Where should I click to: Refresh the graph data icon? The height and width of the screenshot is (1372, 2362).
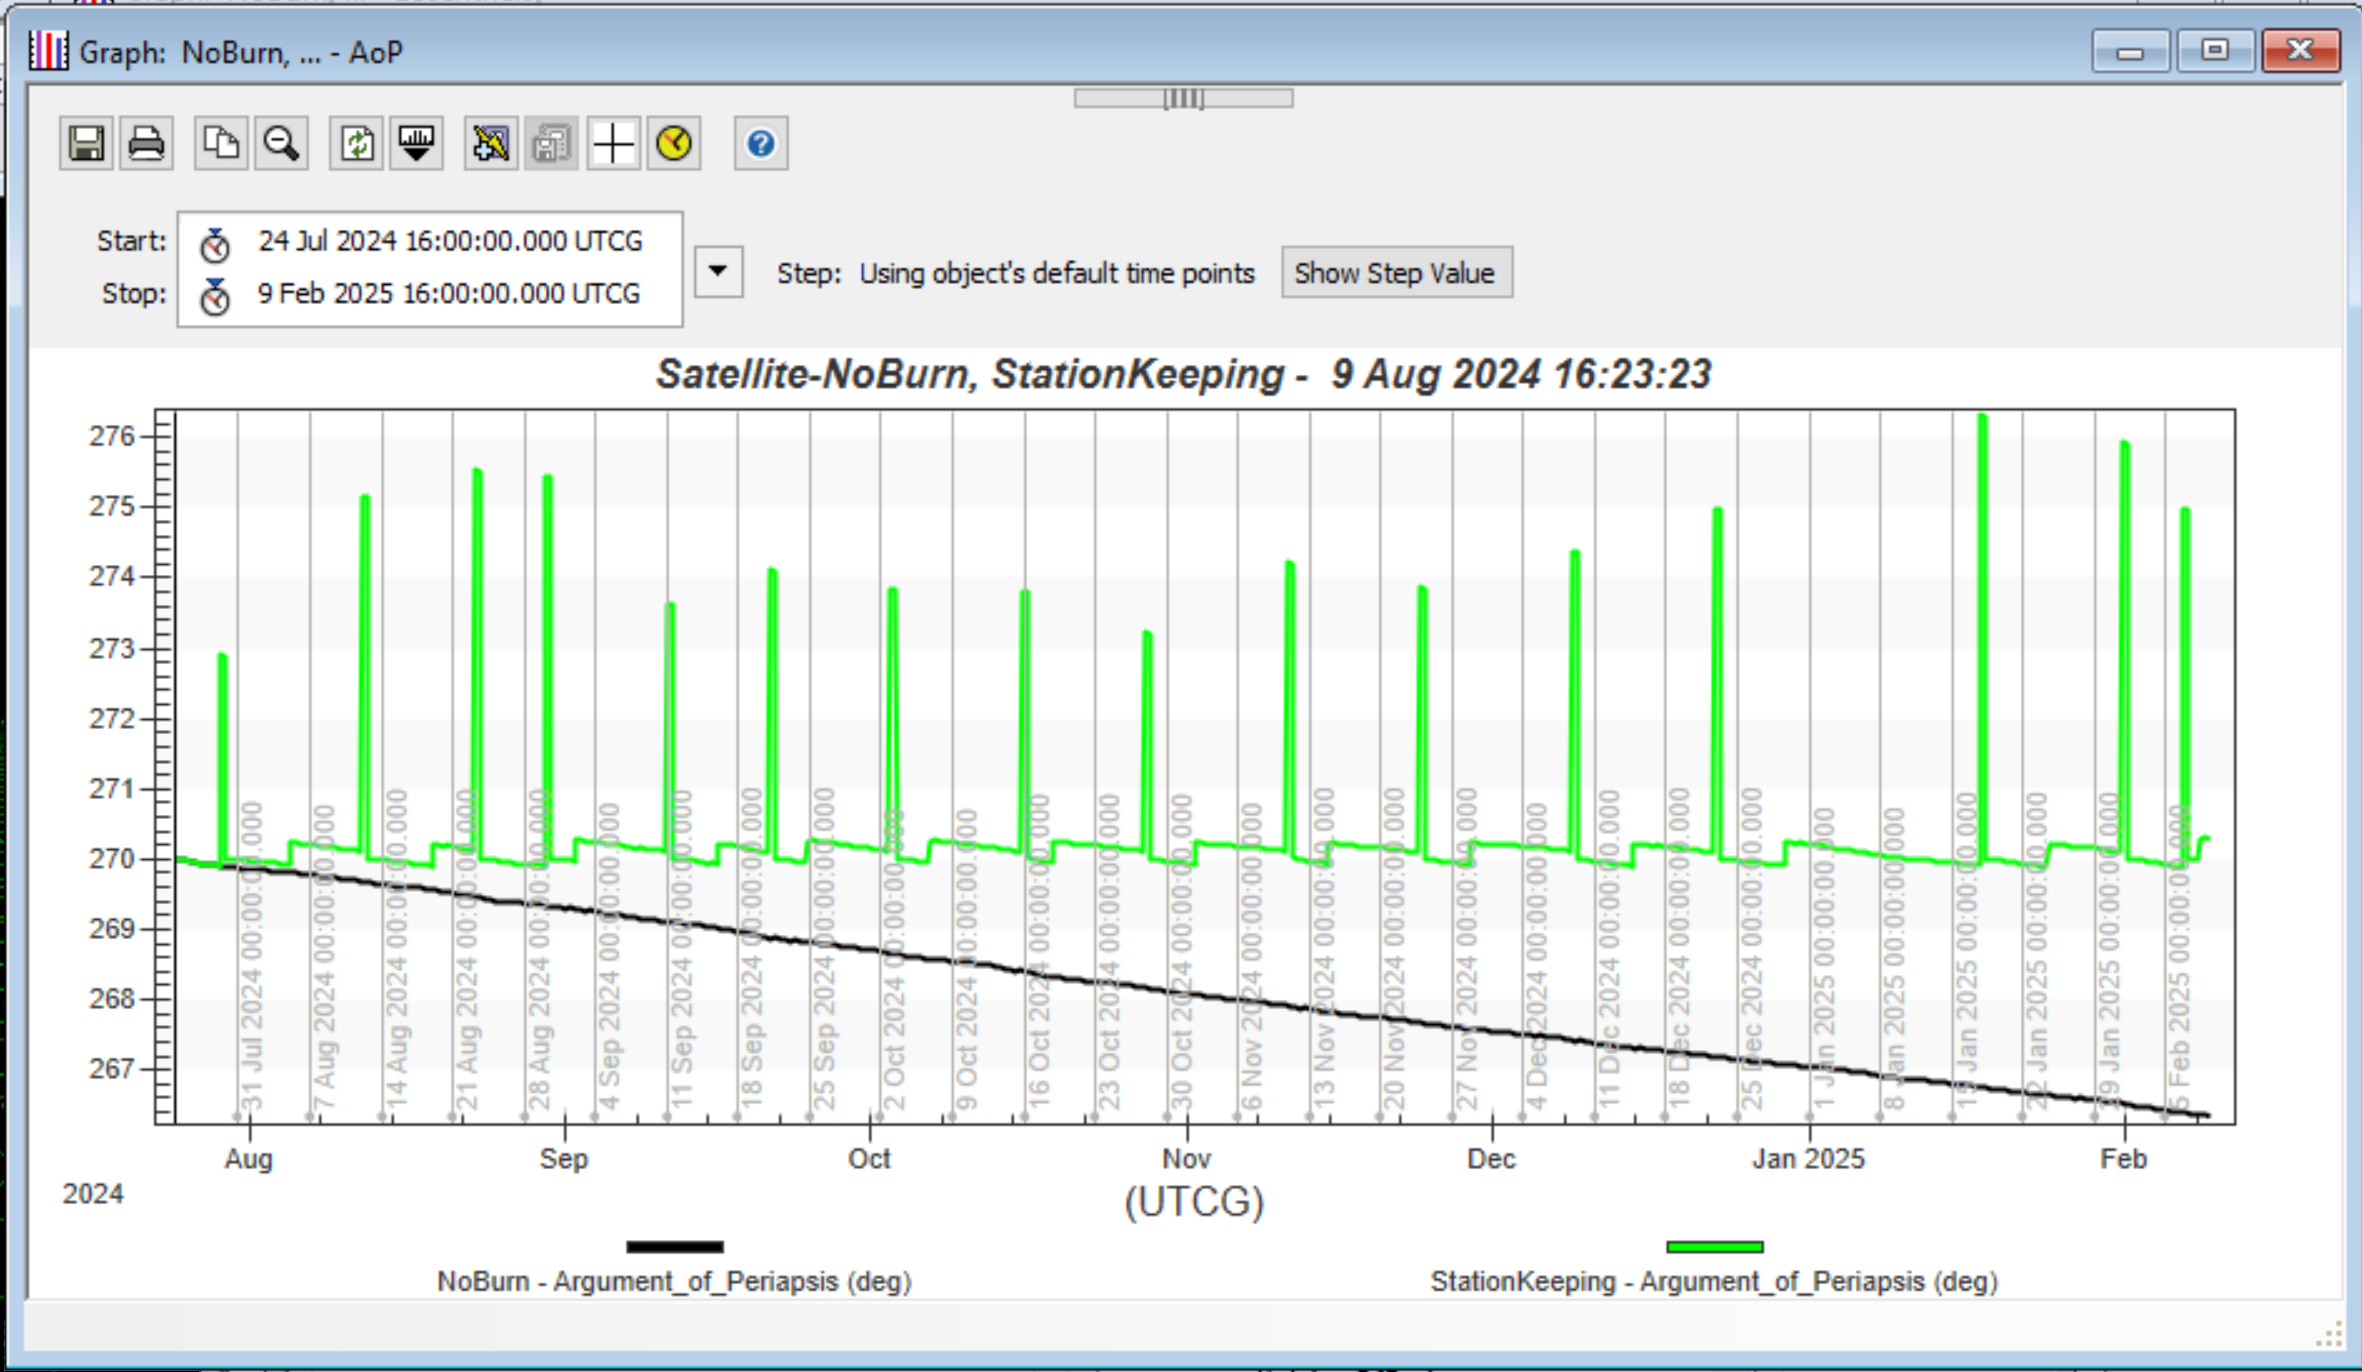pos(357,144)
